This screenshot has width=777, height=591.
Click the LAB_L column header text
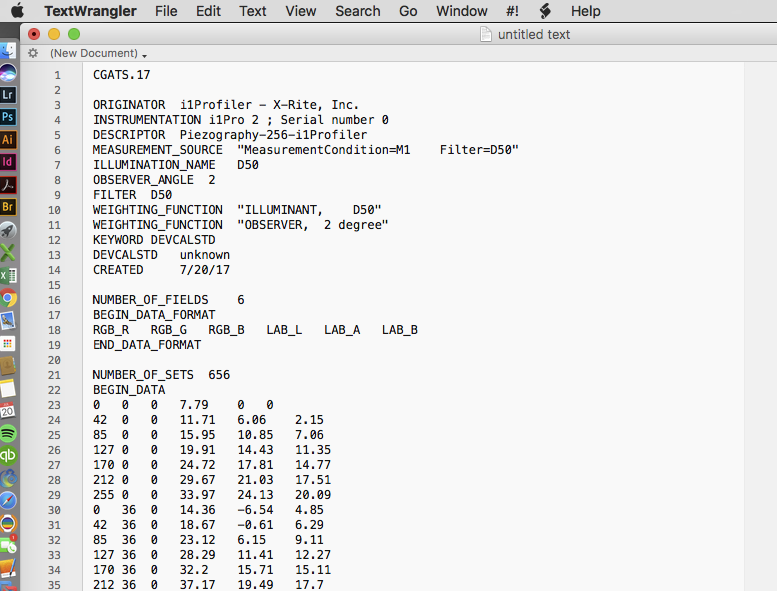tap(284, 330)
